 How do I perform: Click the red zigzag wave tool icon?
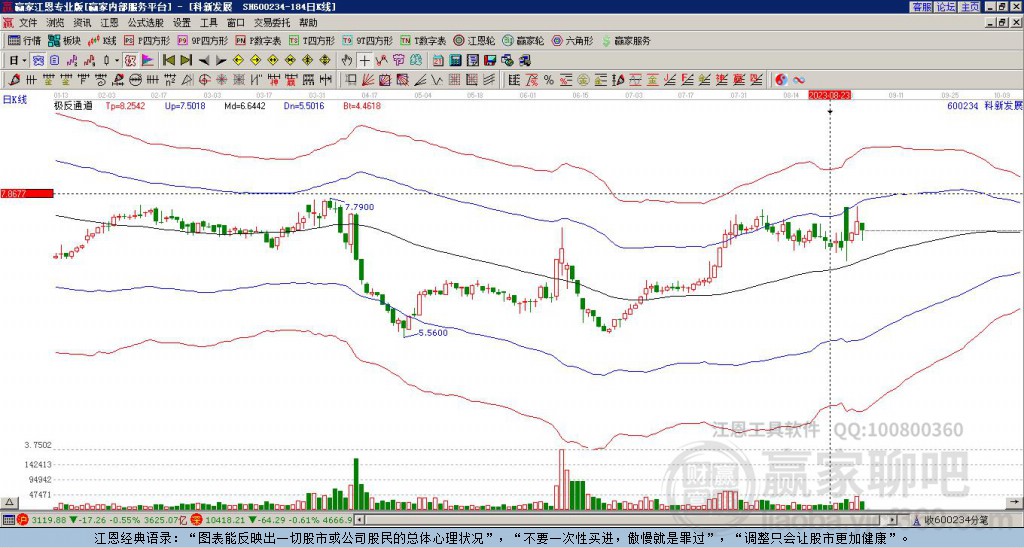381,61
